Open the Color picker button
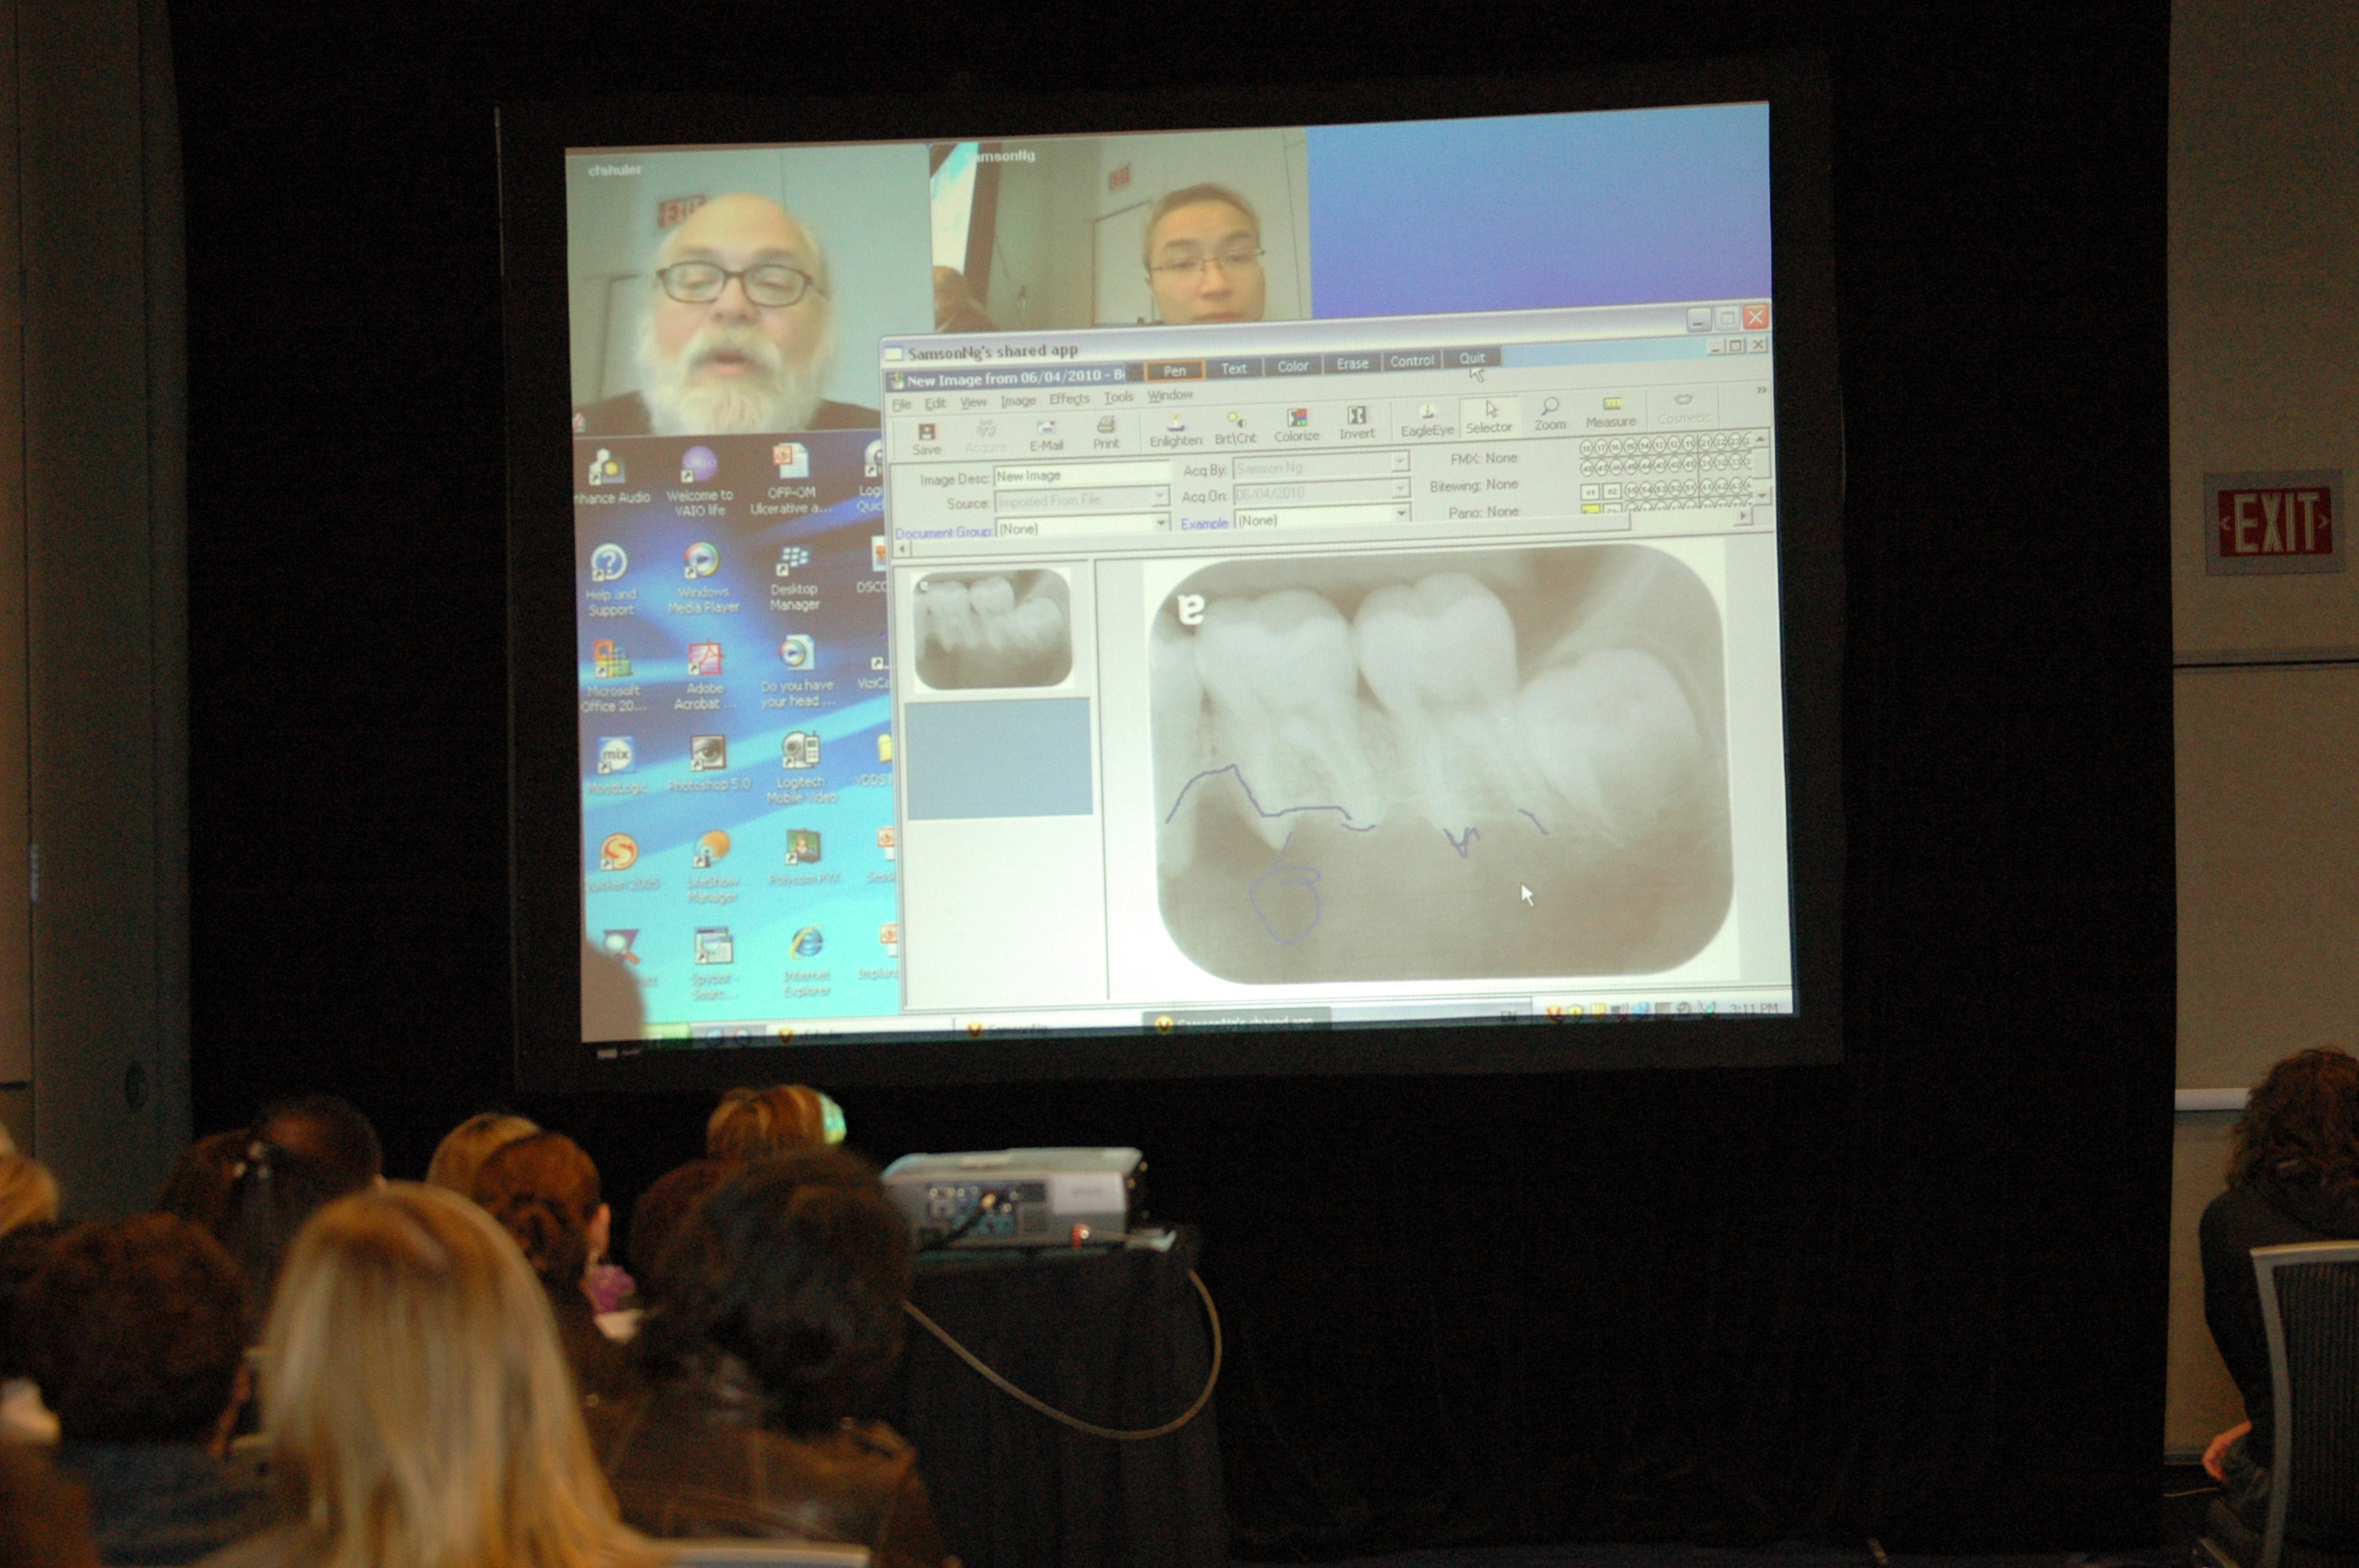 pyautogui.click(x=1292, y=366)
